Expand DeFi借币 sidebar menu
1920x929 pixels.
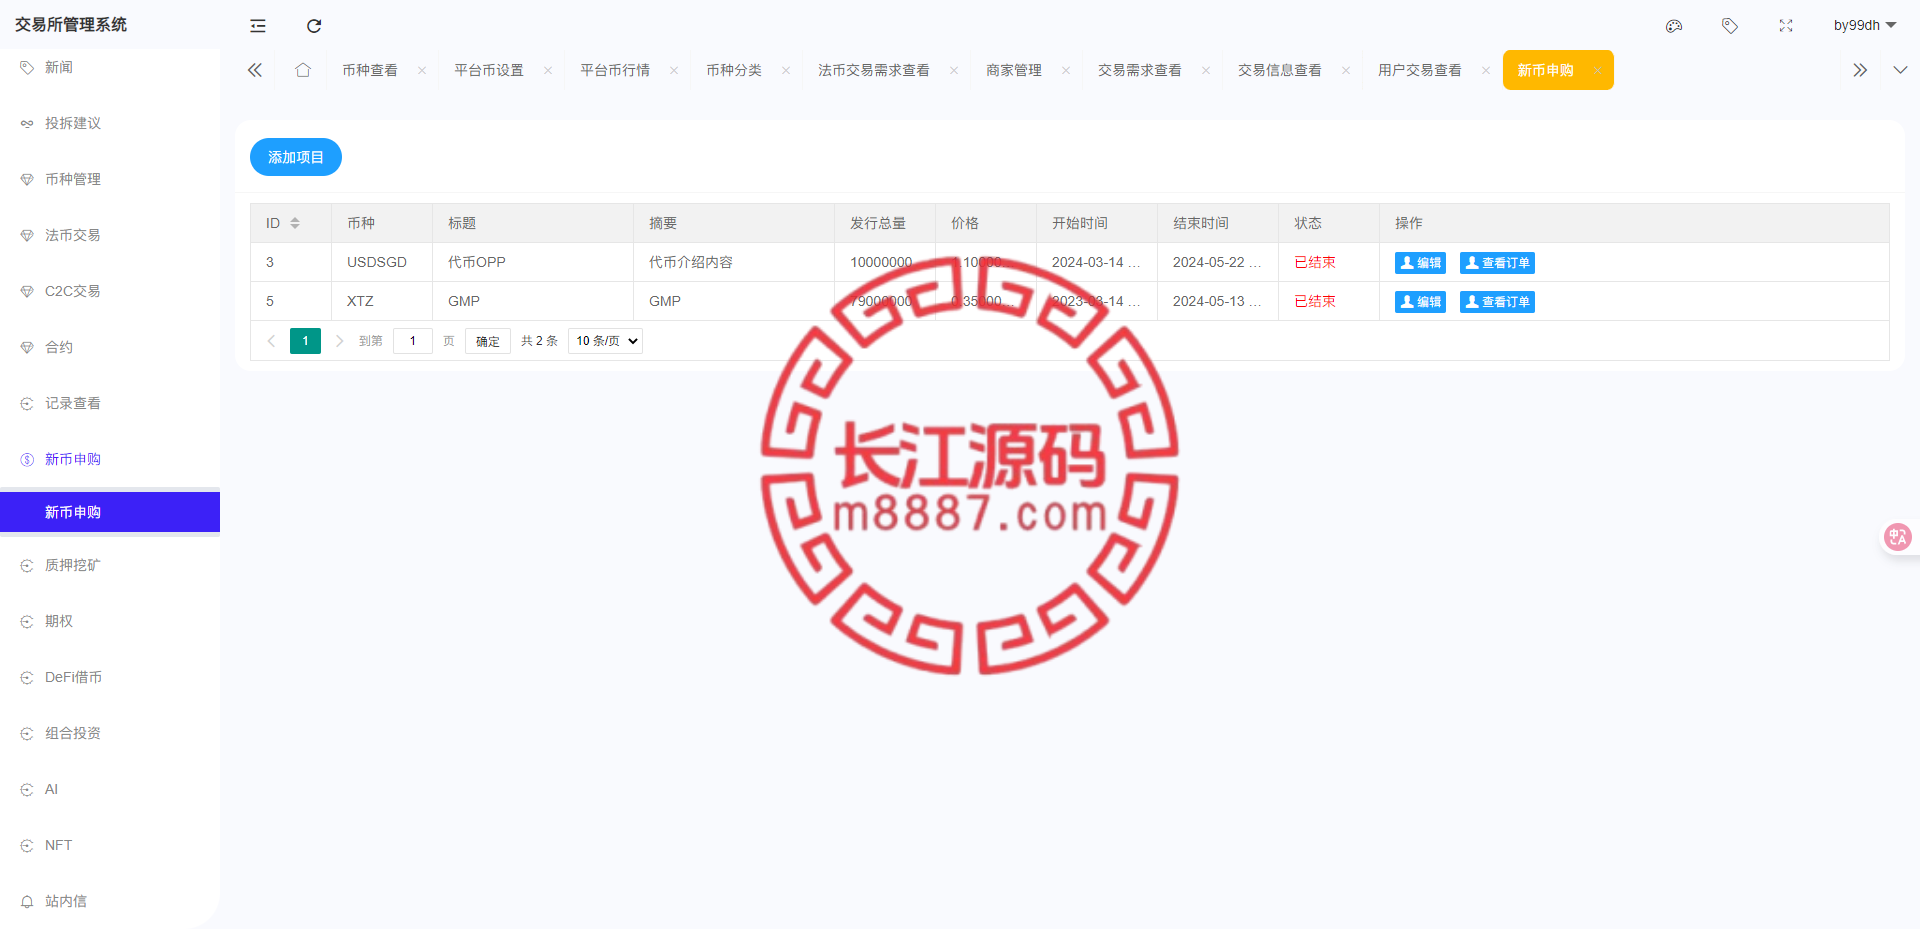pyautogui.click(x=110, y=677)
